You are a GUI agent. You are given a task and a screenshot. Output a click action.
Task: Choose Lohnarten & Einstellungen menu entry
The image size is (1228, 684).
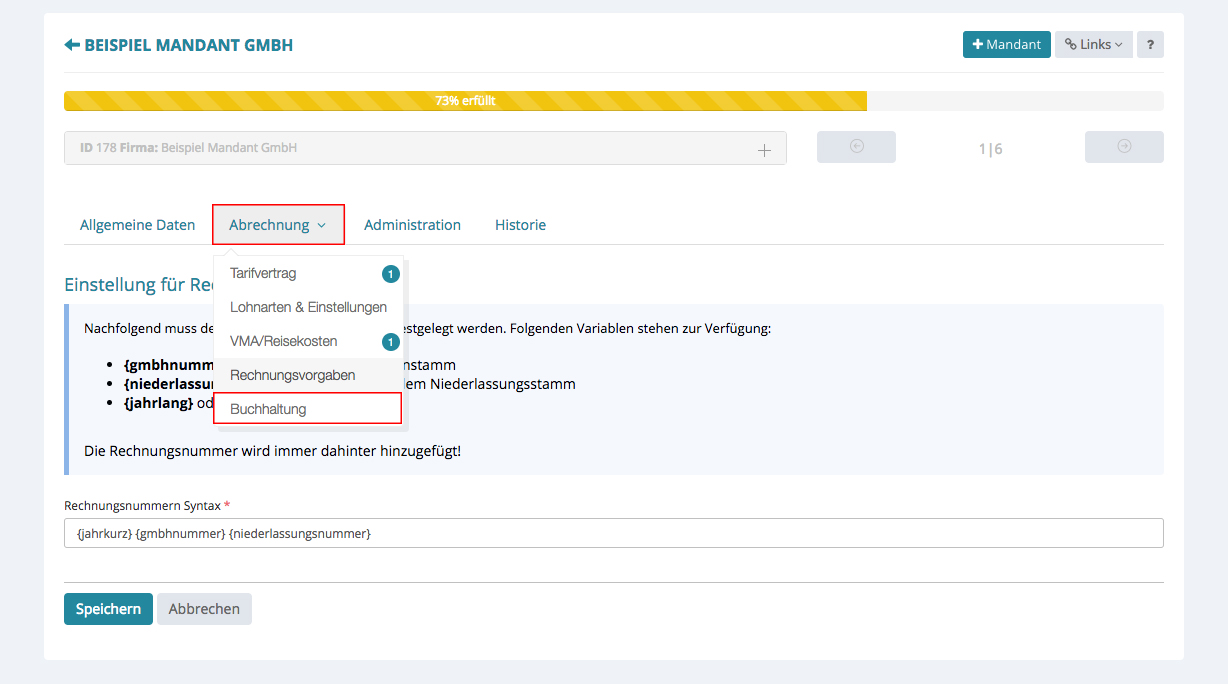pyautogui.click(x=308, y=307)
